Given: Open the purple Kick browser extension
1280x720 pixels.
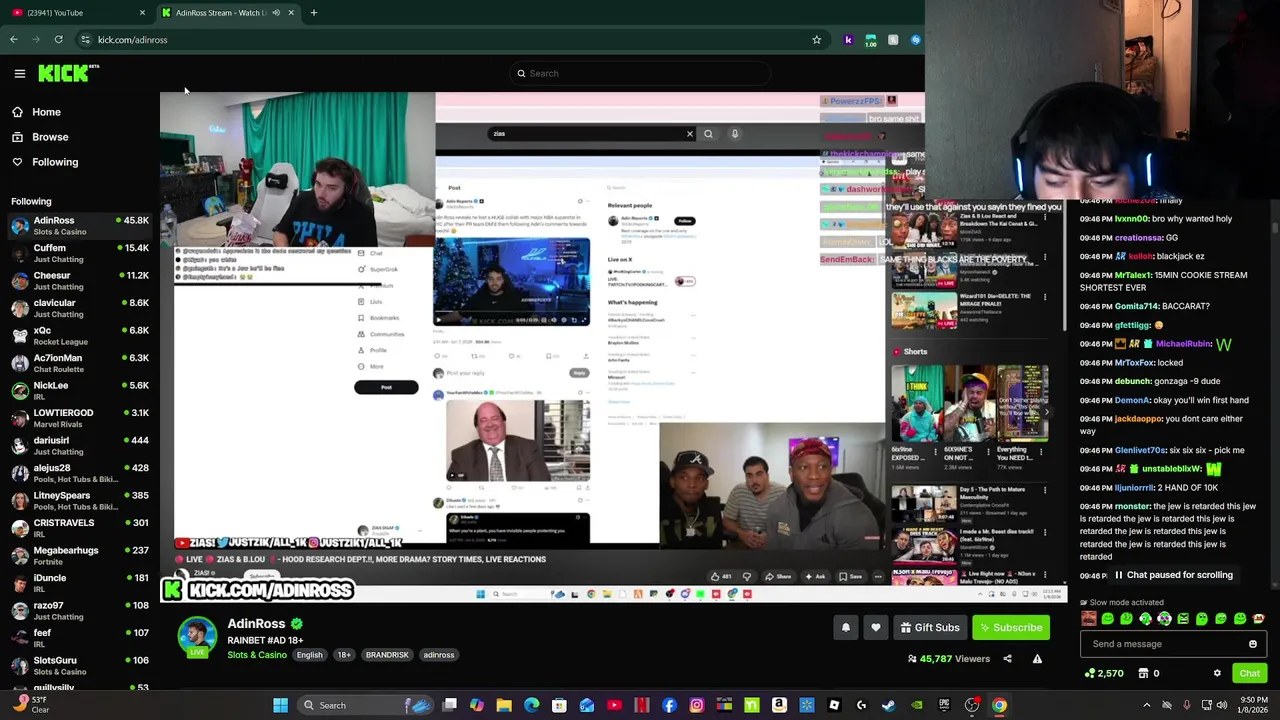Looking at the screenshot, I should [x=848, y=40].
